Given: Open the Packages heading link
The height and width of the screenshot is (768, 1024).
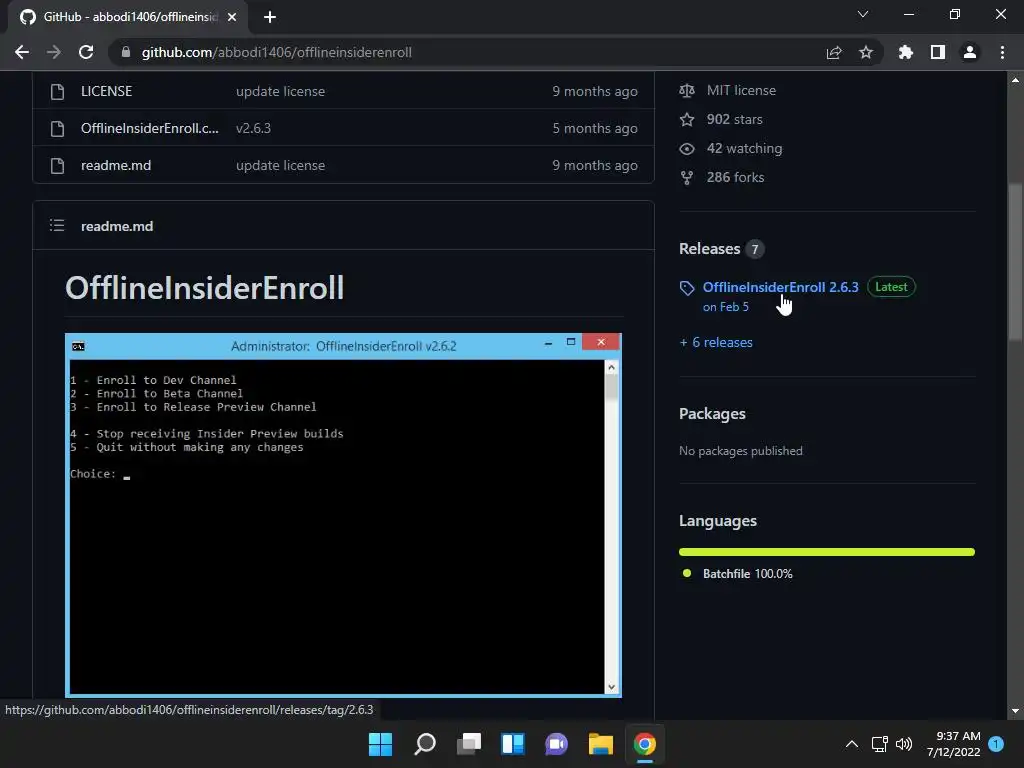Looking at the screenshot, I should [712, 414].
